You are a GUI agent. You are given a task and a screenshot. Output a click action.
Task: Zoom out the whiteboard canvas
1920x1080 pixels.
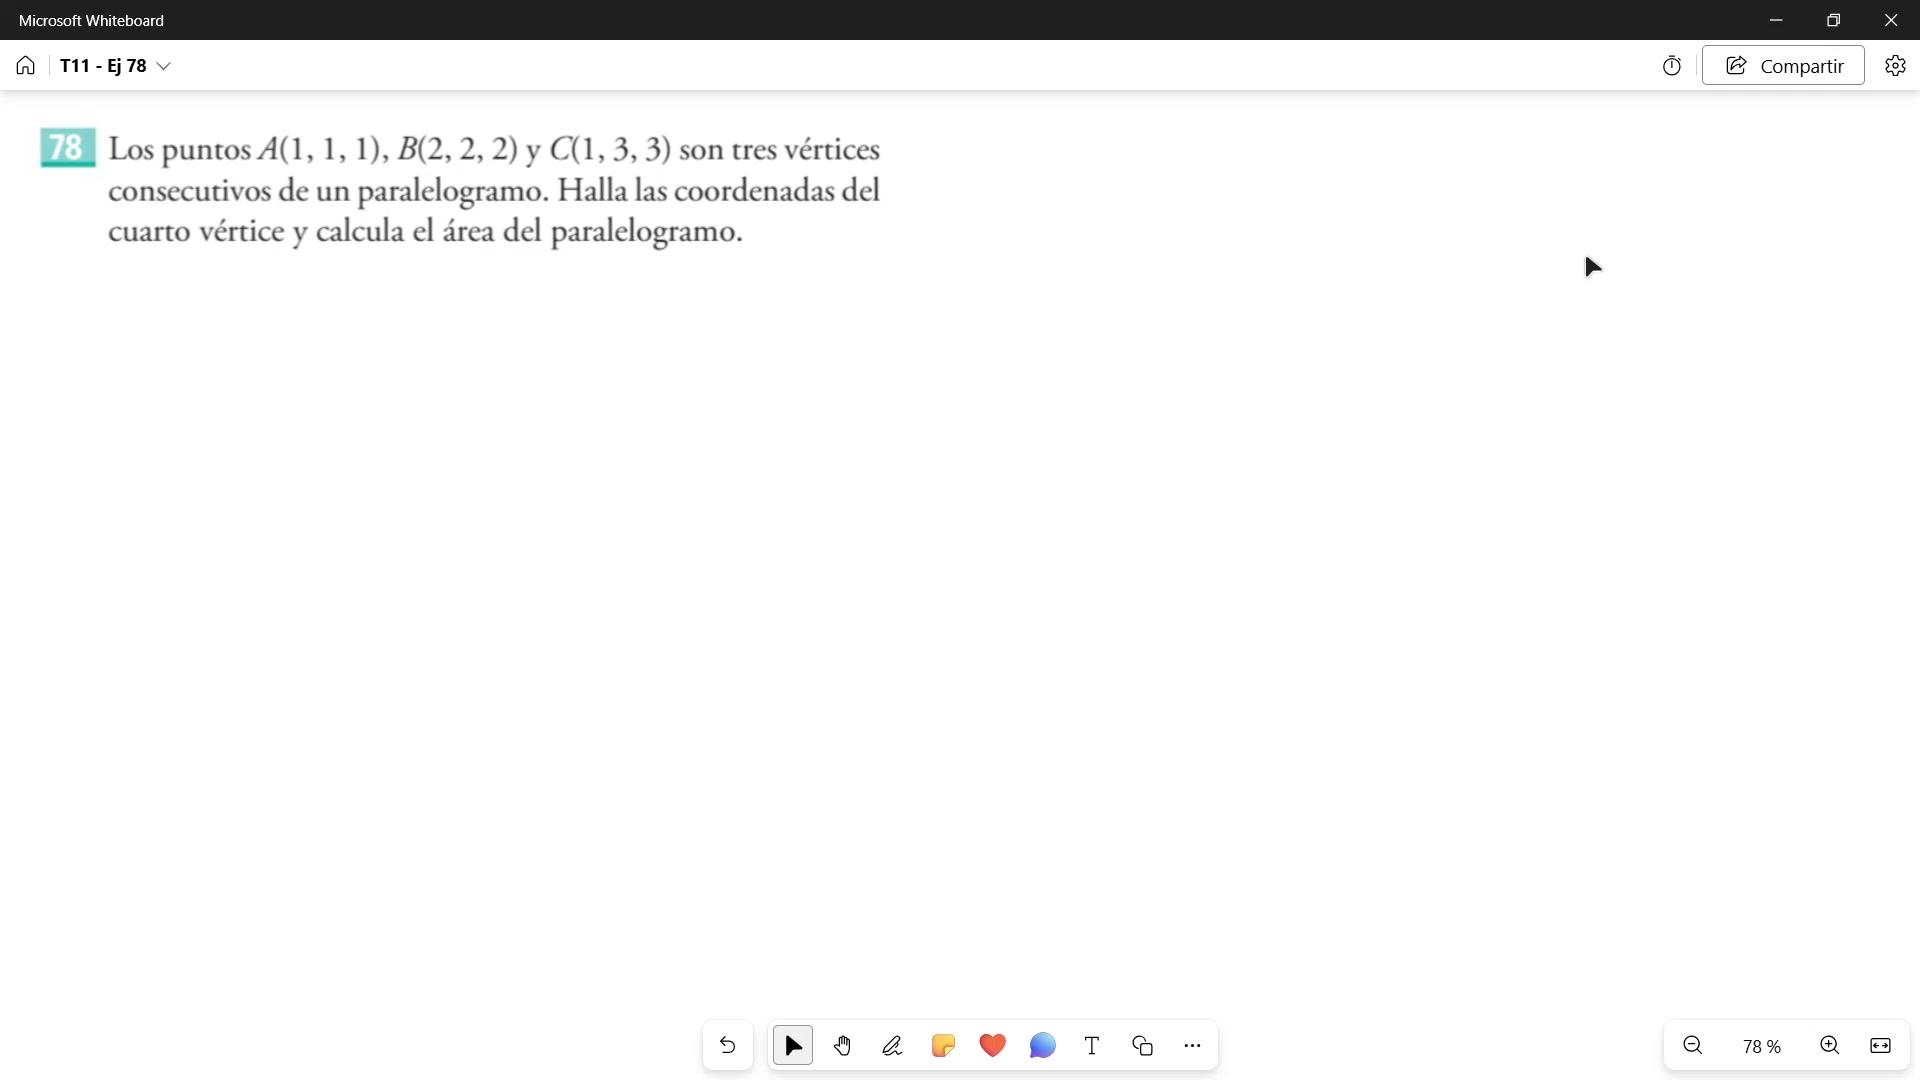tap(1693, 1046)
